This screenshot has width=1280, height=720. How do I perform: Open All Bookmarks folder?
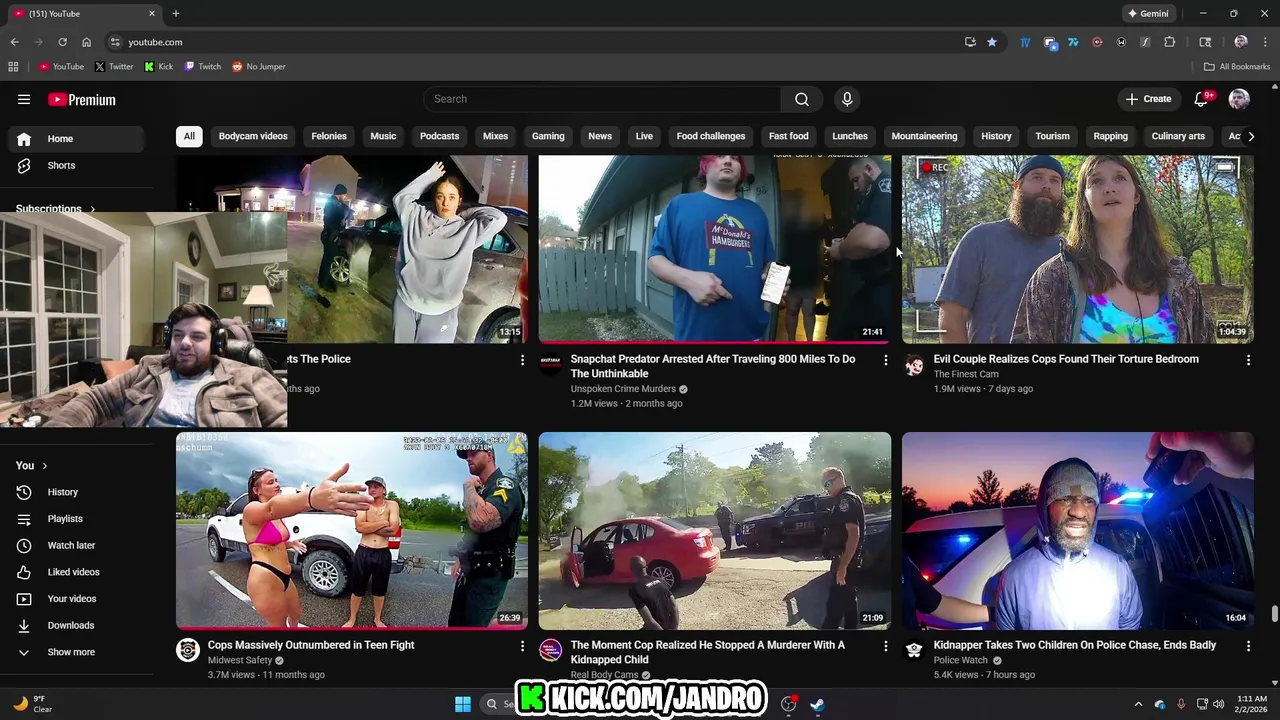1237,66
